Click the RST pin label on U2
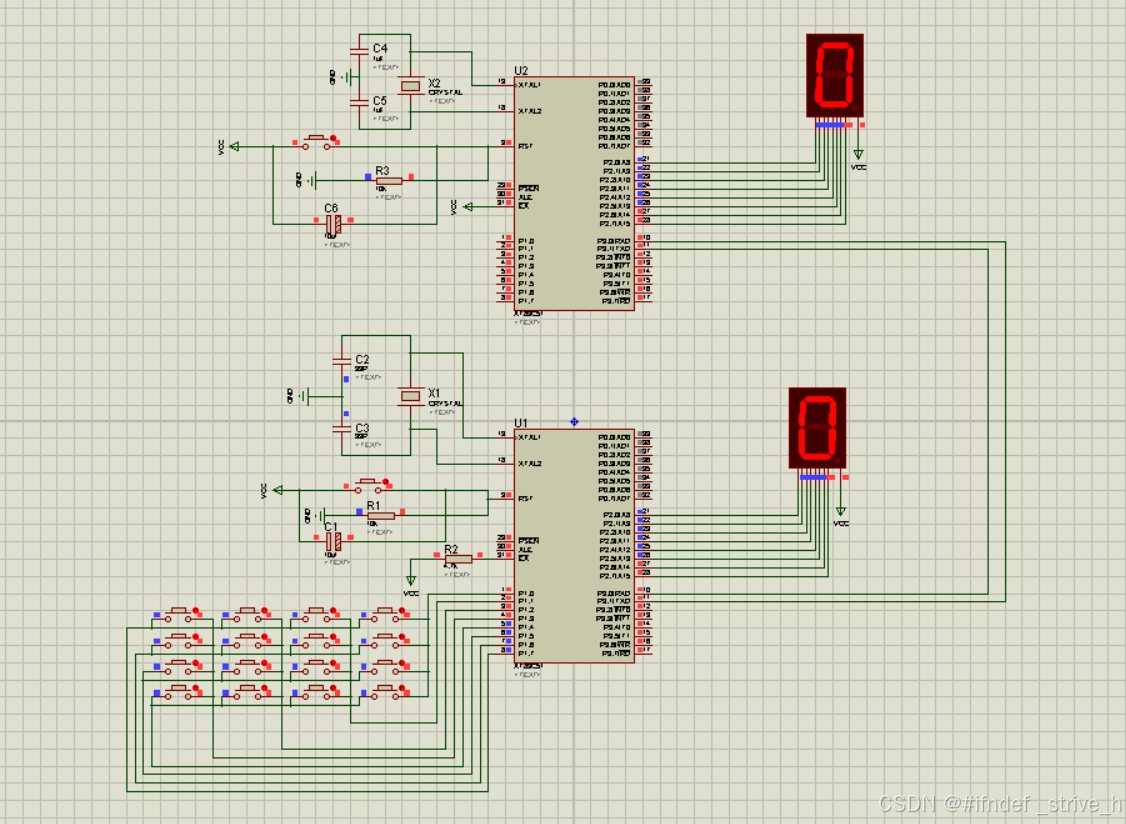This screenshot has width=1126, height=824. (x=525, y=147)
